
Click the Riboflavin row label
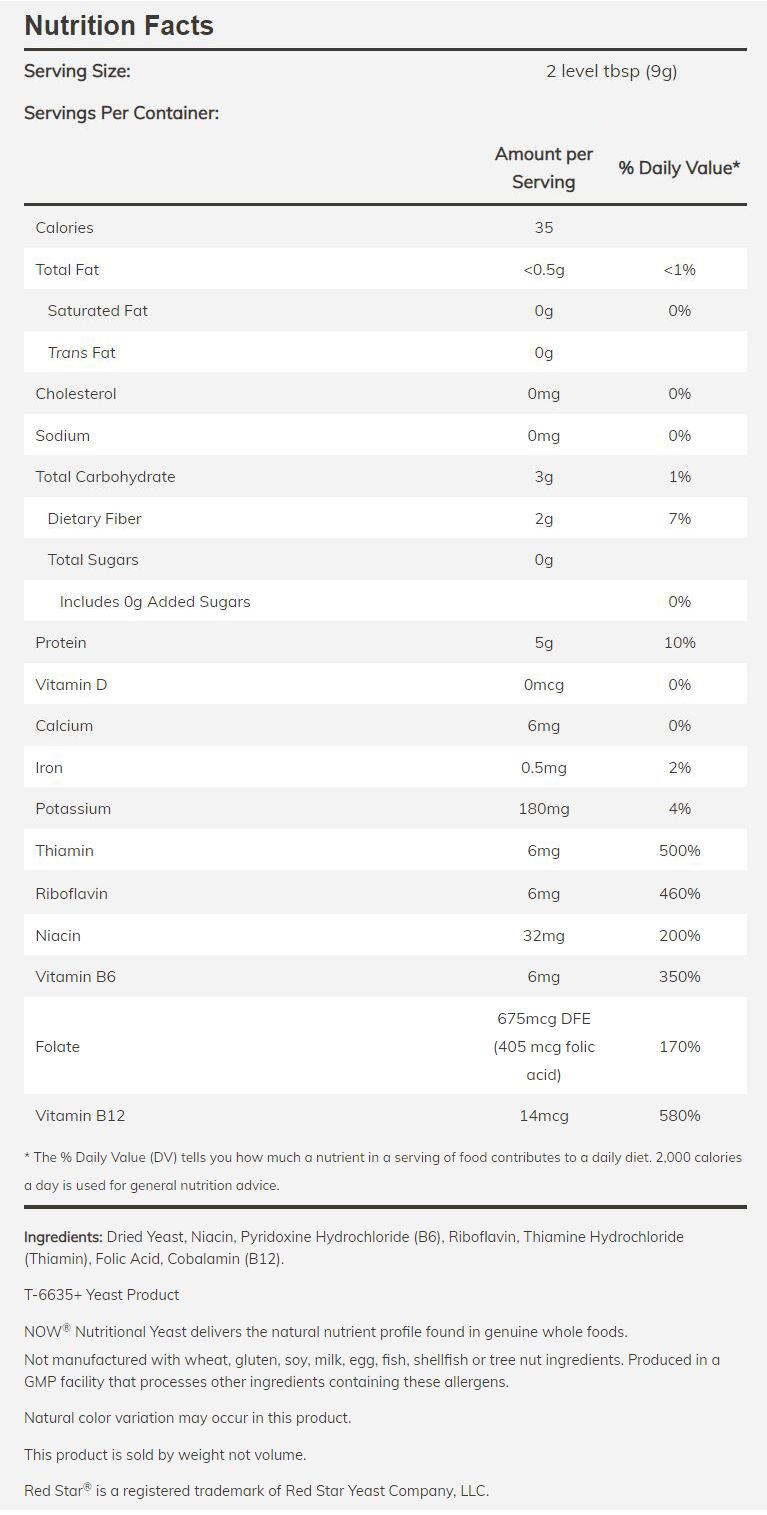click(x=71, y=893)
